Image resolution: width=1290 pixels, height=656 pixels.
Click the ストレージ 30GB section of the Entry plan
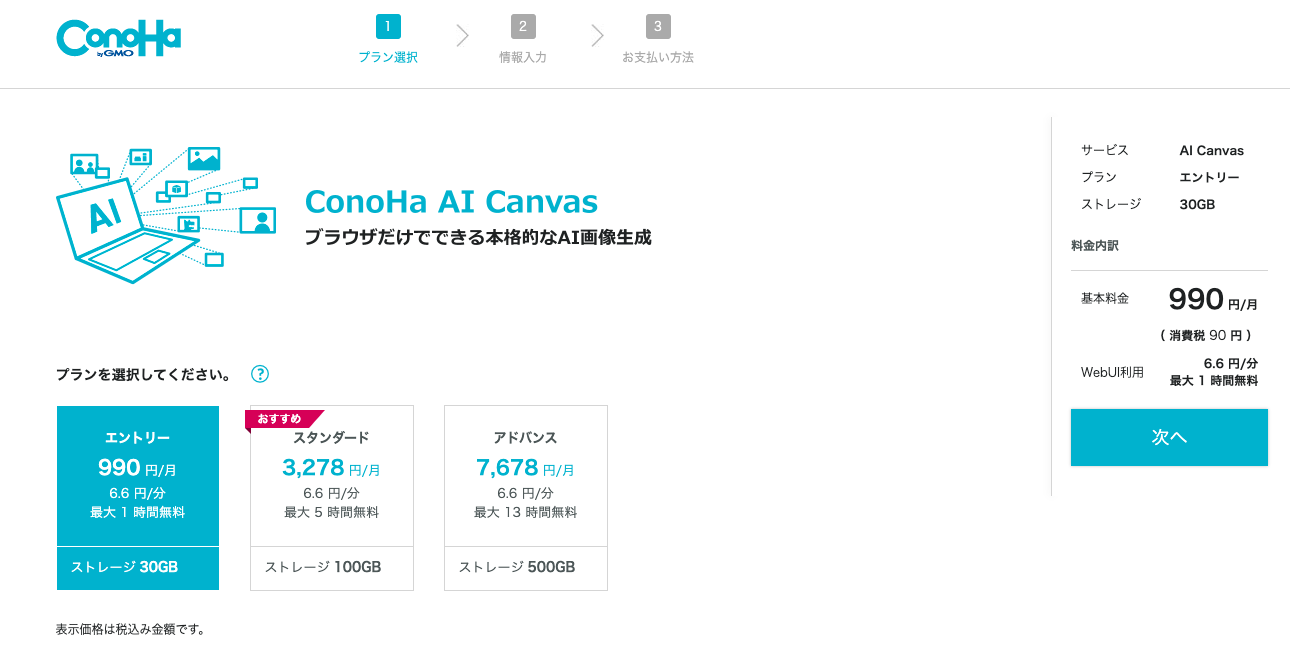138,568
